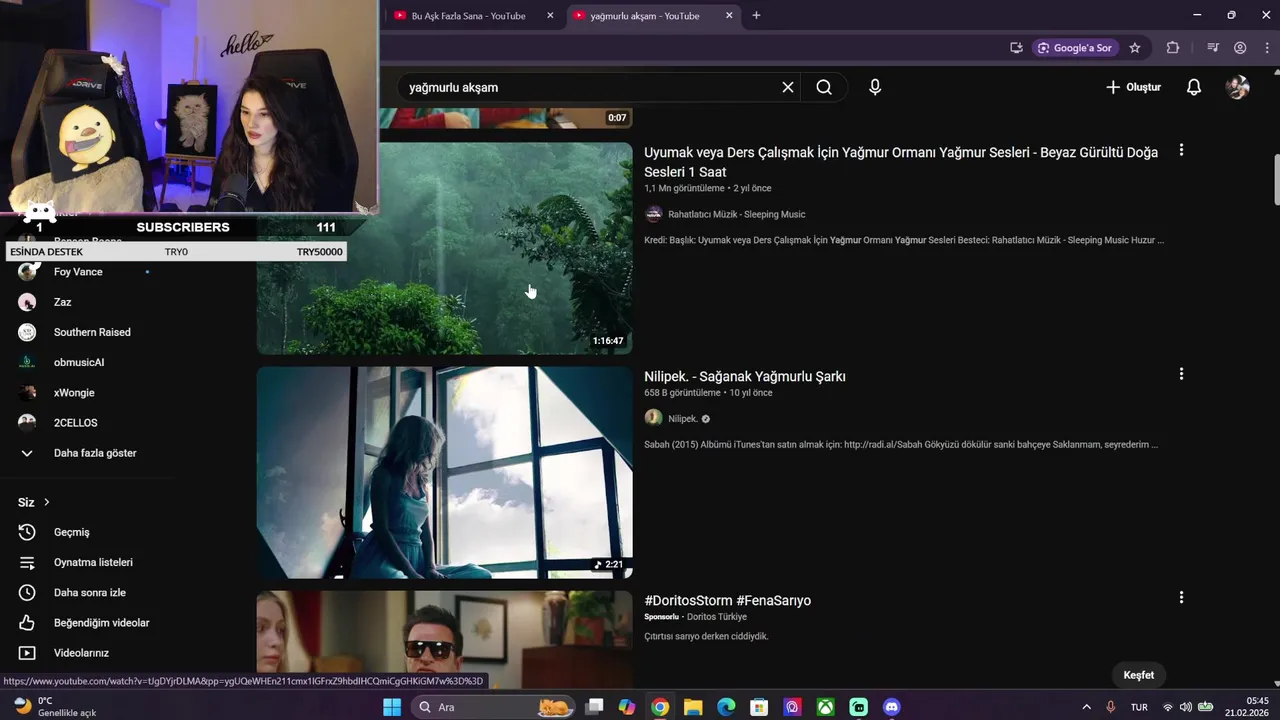
Task: Switch to Bu Aşk Fazla Sana tab
Action: (x=468, y=16)
